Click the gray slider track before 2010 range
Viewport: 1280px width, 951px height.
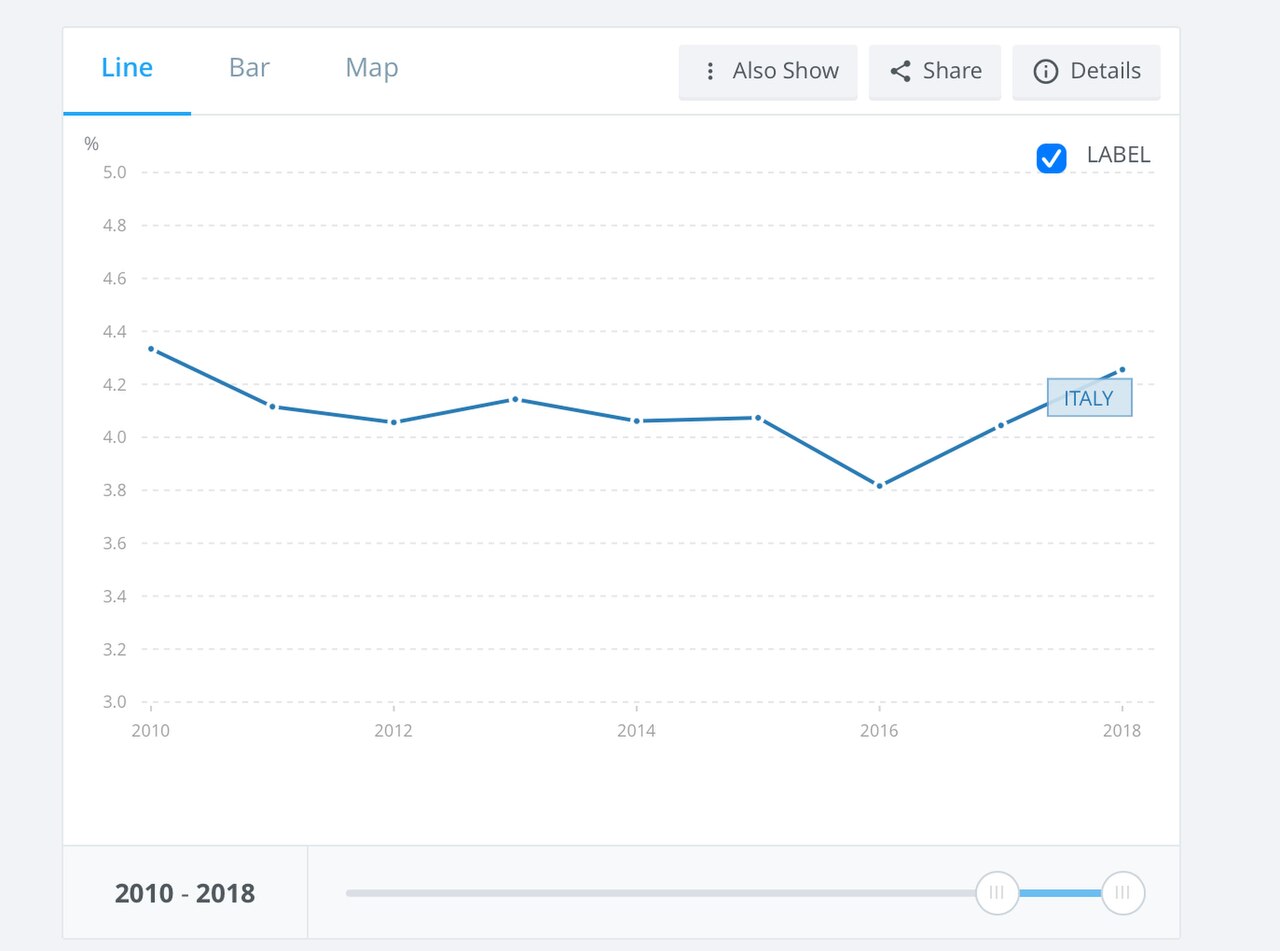[x=661, y=893]
